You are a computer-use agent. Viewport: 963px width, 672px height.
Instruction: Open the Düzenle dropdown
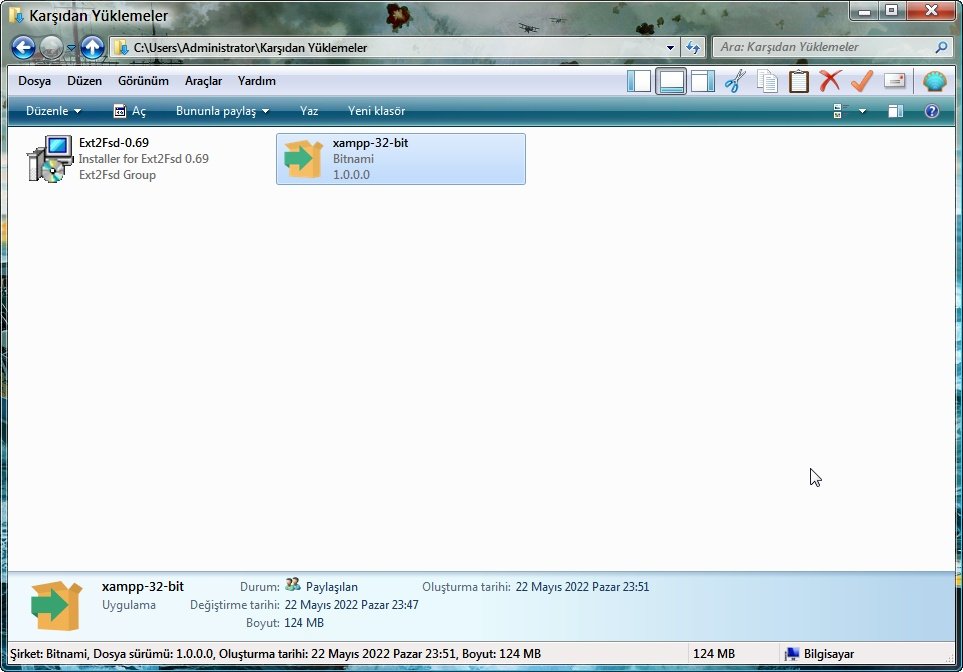click(x=53, y=111)
